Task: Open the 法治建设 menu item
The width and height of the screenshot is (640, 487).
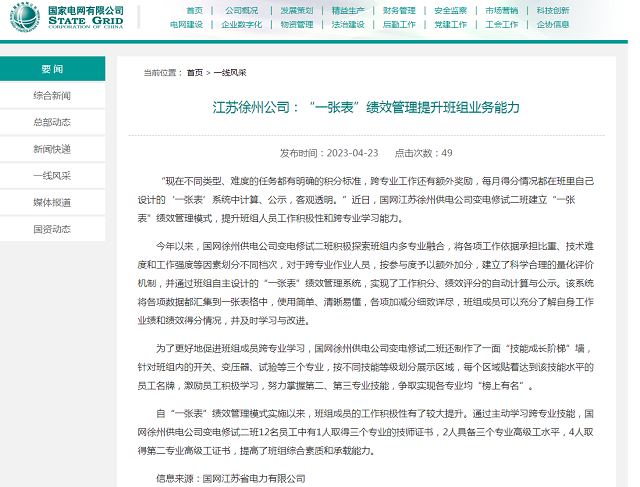Action: click(x=348, y=24)
